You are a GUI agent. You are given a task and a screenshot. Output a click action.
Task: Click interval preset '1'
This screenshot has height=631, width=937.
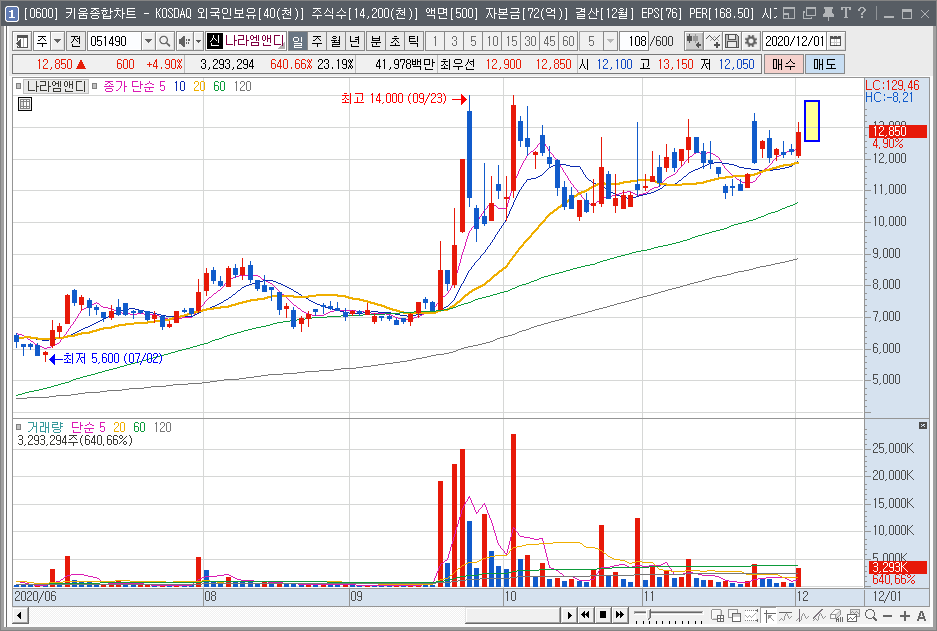[x=435, y=41]
